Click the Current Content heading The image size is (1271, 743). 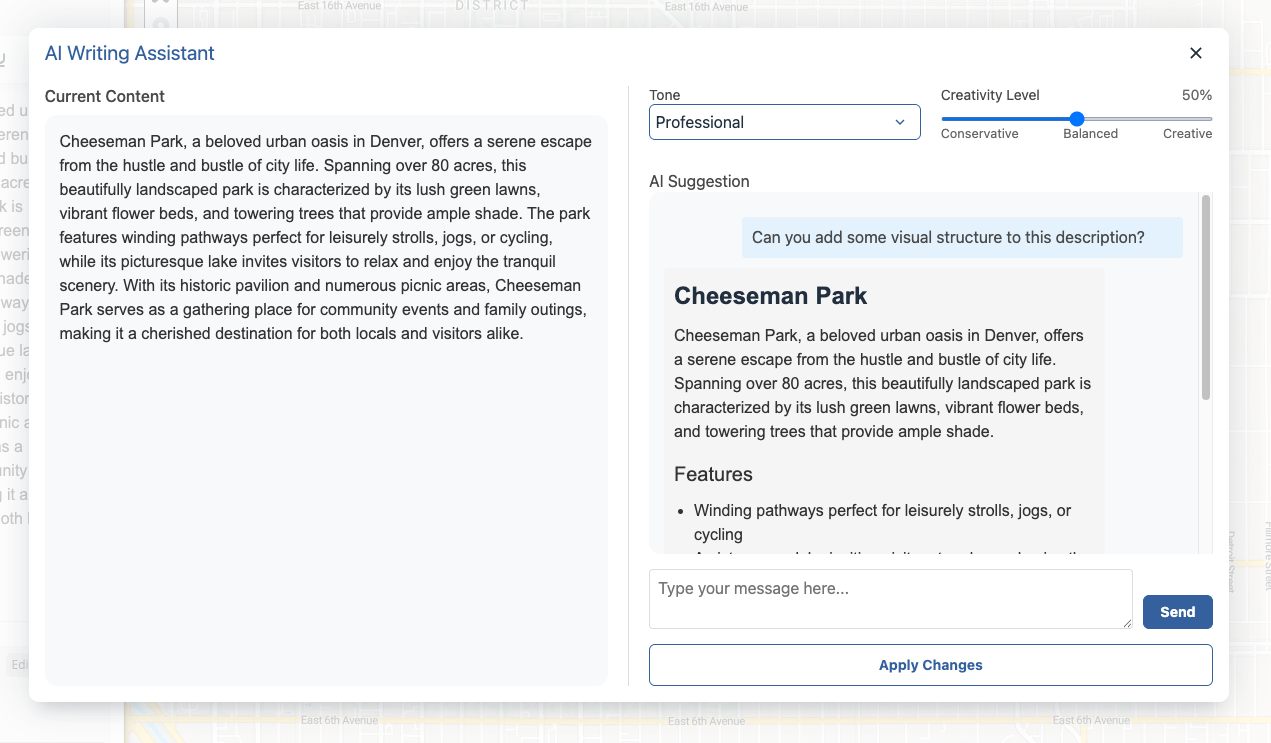105,97
